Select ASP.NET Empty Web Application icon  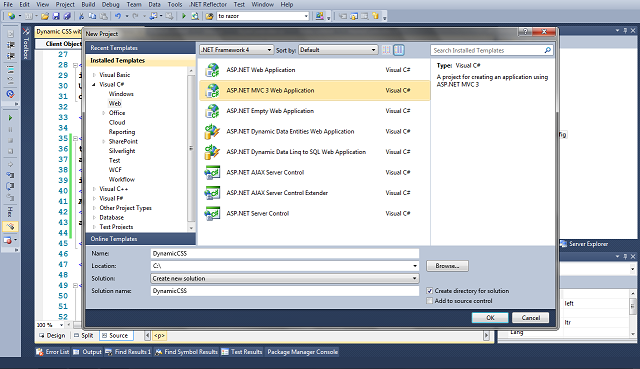click(x=212, y=111)
